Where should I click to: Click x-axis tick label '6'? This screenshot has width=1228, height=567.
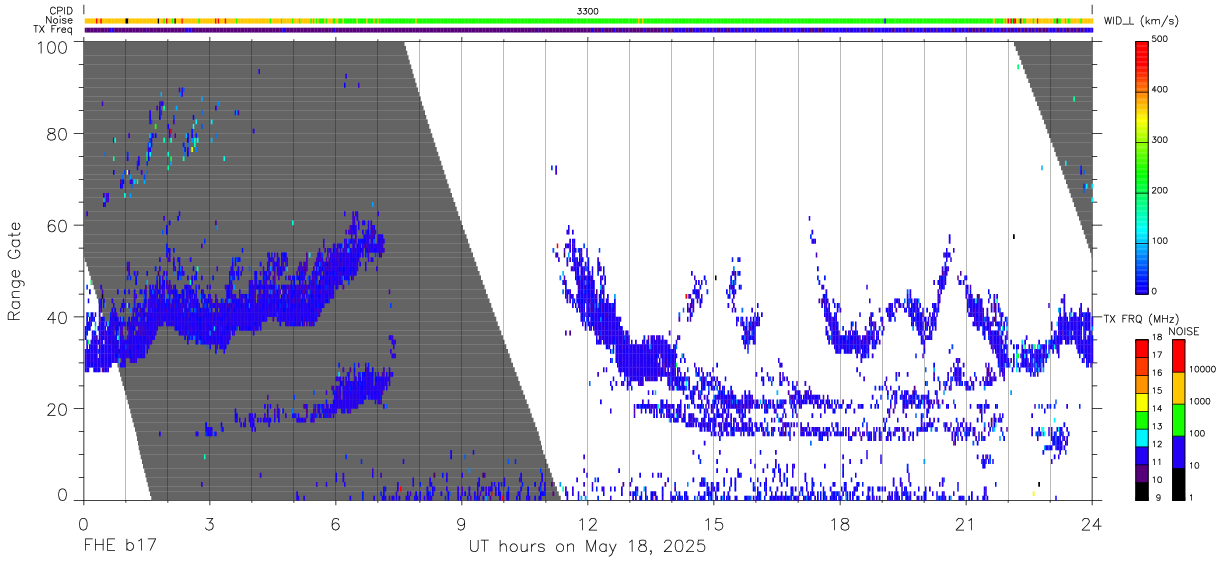(x=336, y=524)
